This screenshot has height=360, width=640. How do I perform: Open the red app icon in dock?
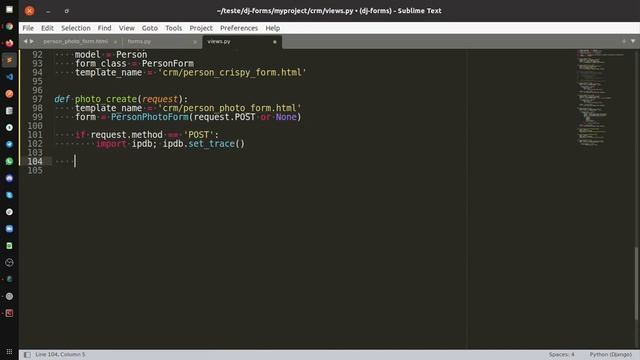point(9,313)
